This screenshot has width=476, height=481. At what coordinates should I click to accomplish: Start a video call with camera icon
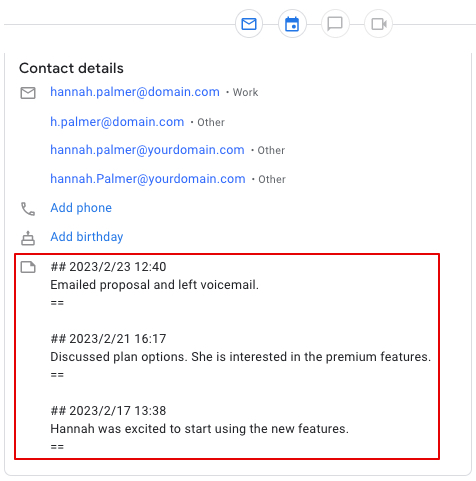tap(378, 24)
